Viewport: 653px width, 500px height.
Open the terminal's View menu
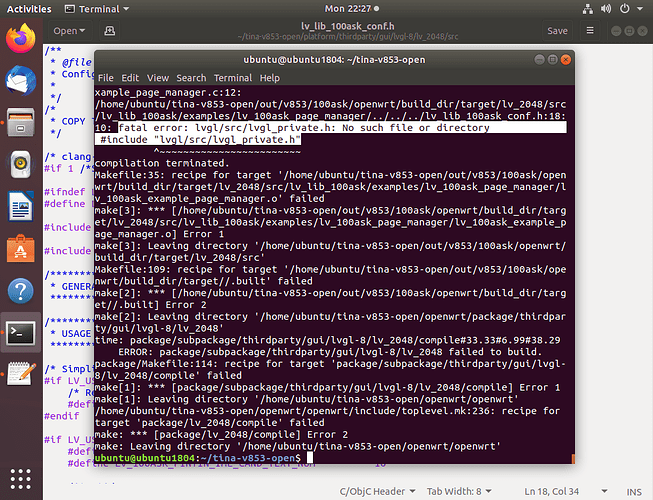[157, 78]
